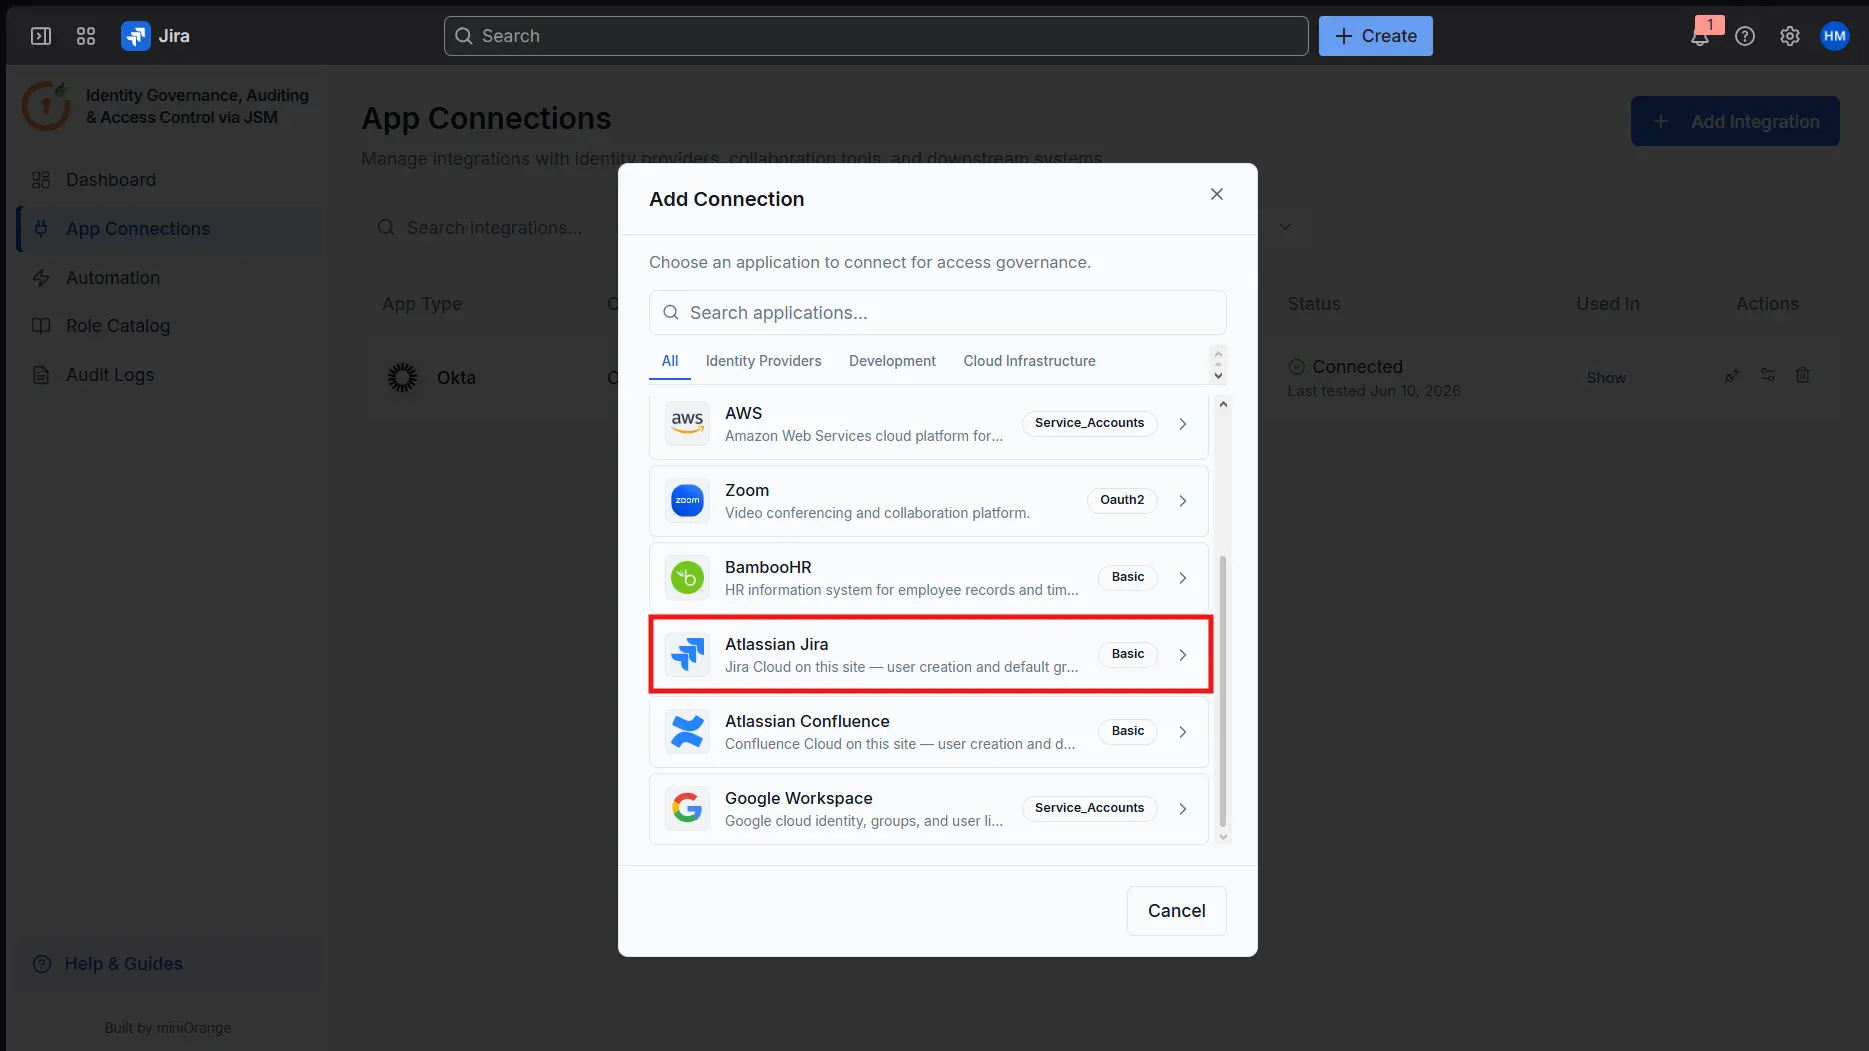Click the Create button
This screenshot has height=1051, width=1869.
[x=1375, y=36]
